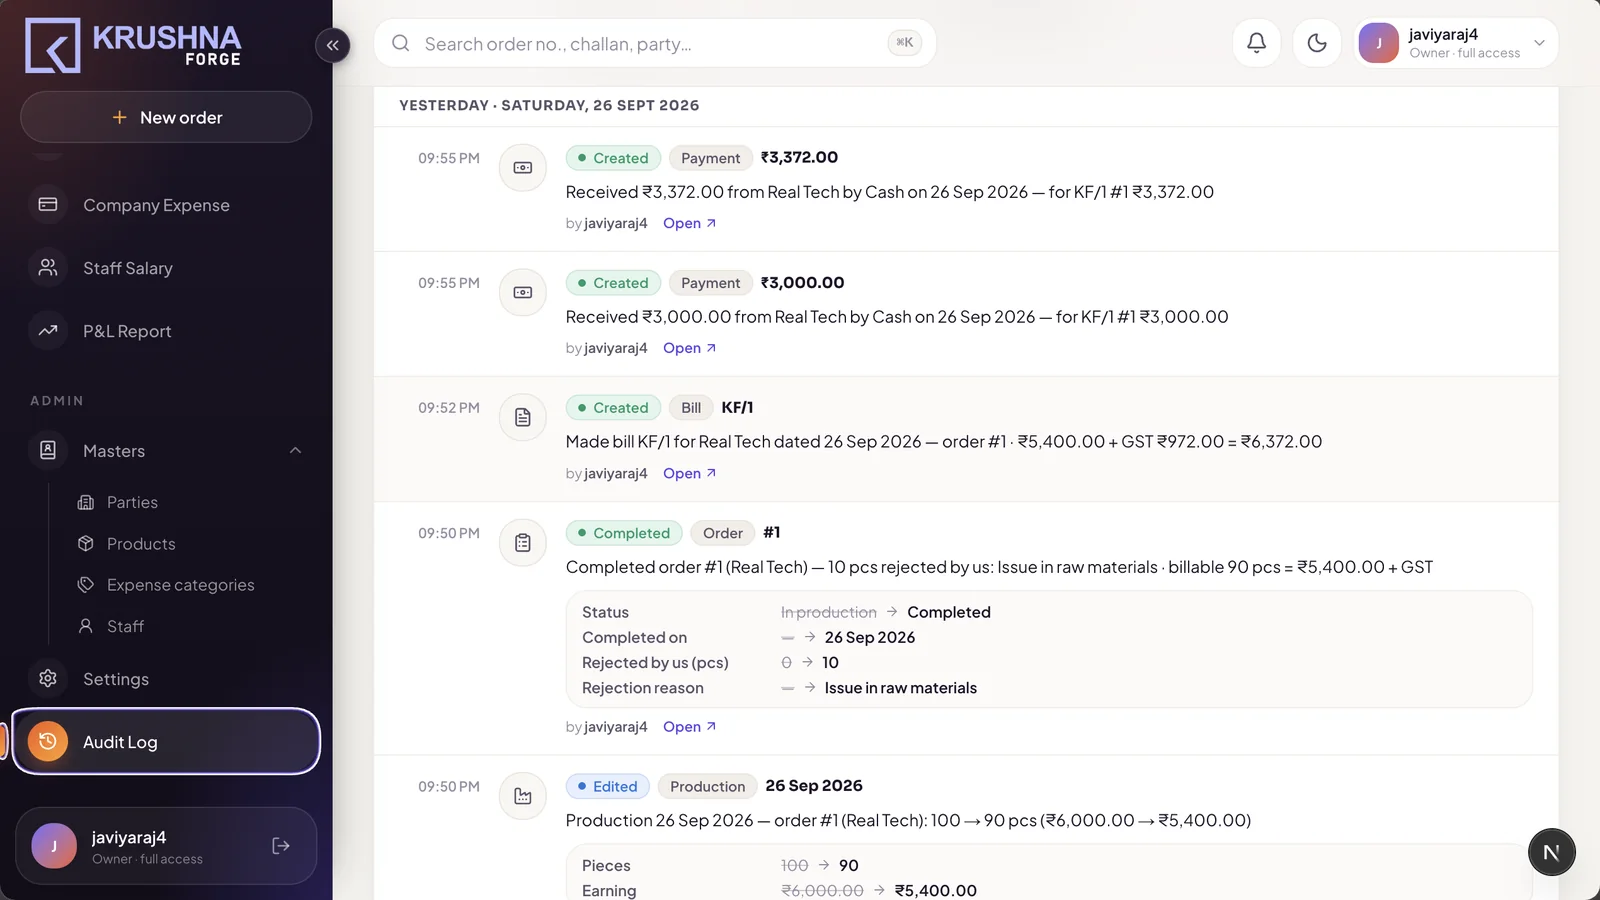Click the round N button at bottom right
This screenshot has height=900, width=1600.
(1551, 852)
